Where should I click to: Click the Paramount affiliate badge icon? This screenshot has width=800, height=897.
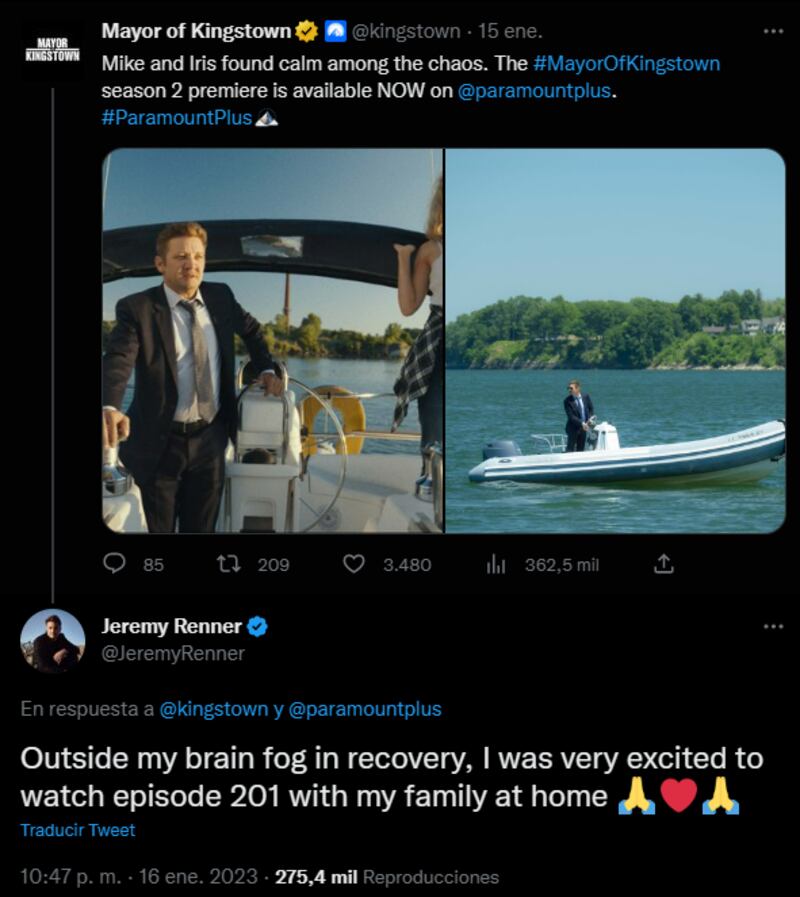point(334,32)
